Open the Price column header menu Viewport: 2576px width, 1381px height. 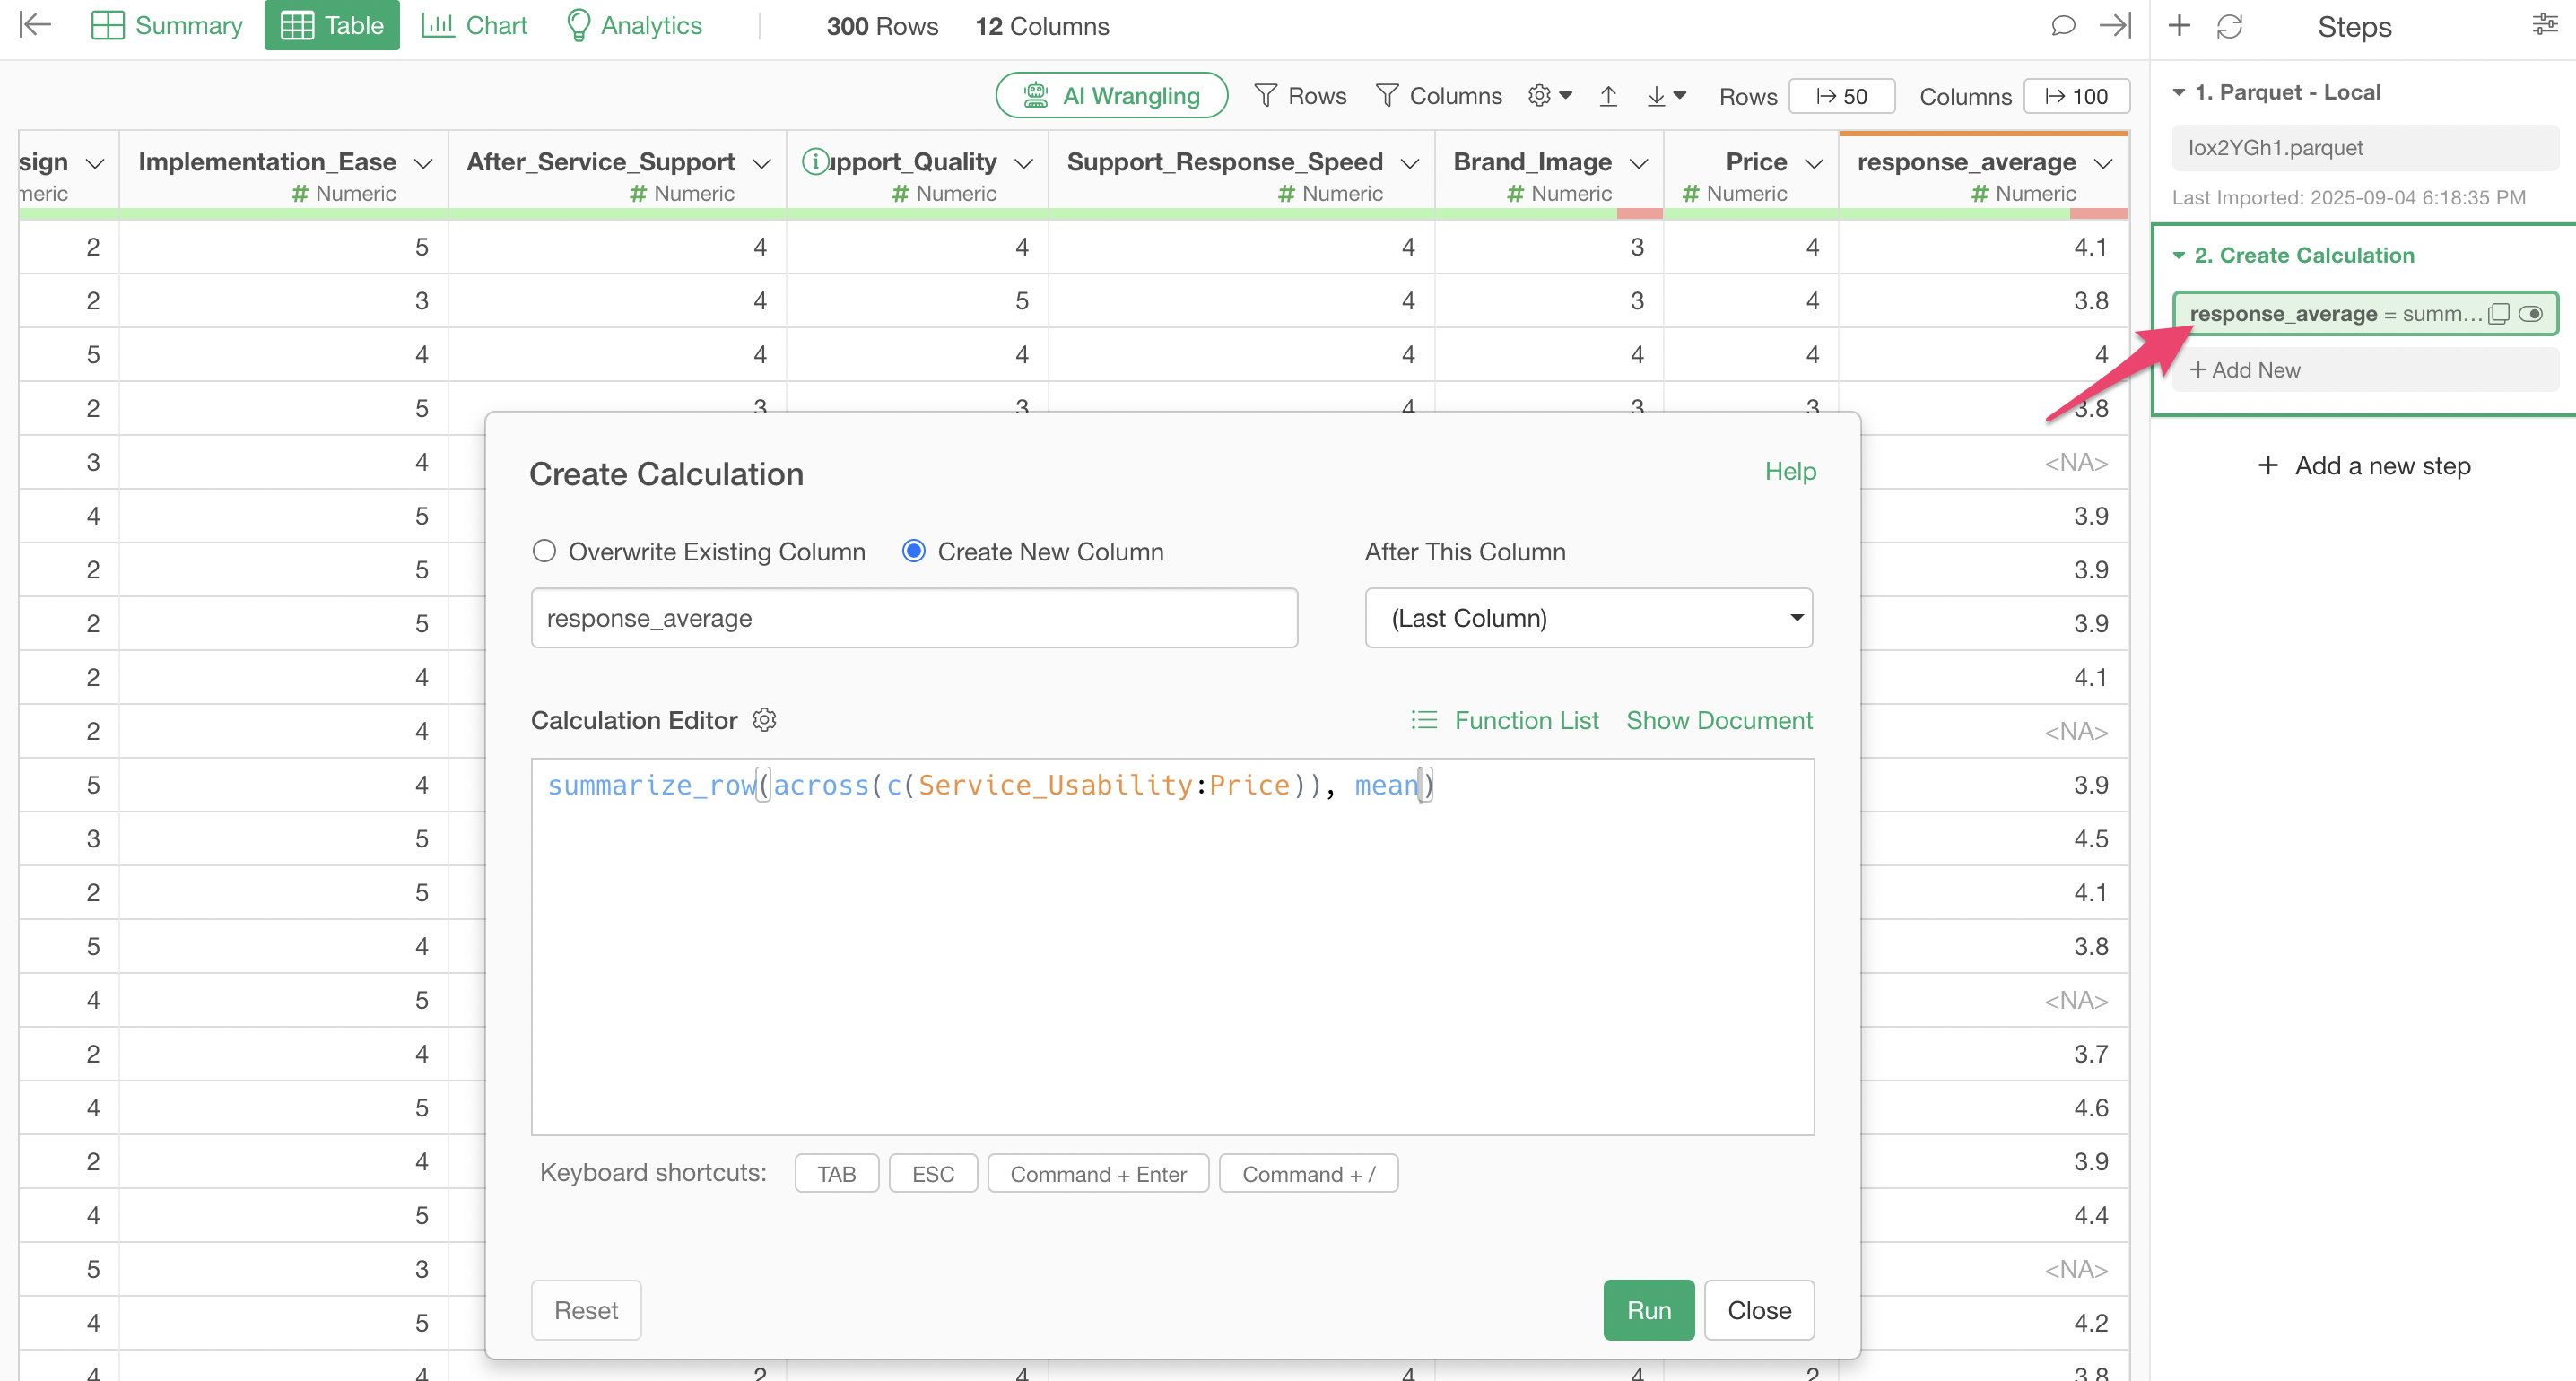[1814, 163]
